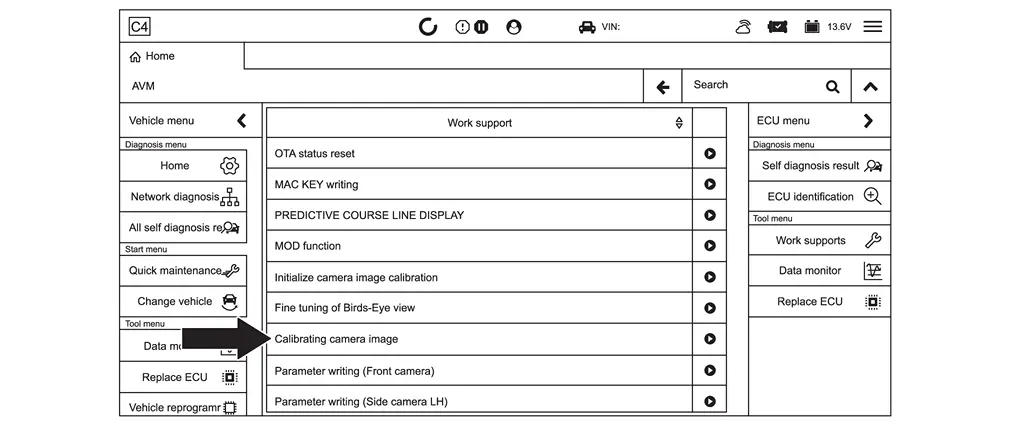Image resolution: width=1010 pixels, height=425 pixels.
Task: Click the user profile icon
Action: [514, 27]
